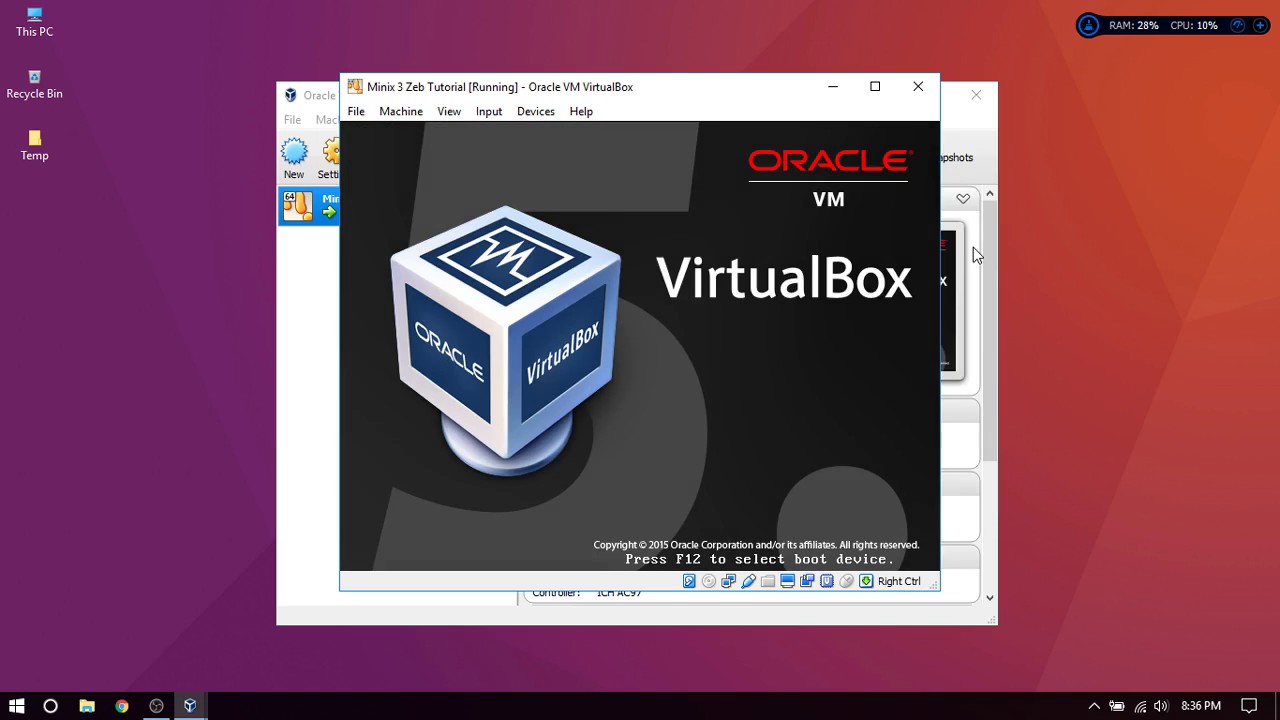This screenshot has width=1280, height=720.
Task: Click the battery tray icon
Action: pyautogui.click(x=1117, y=706)
